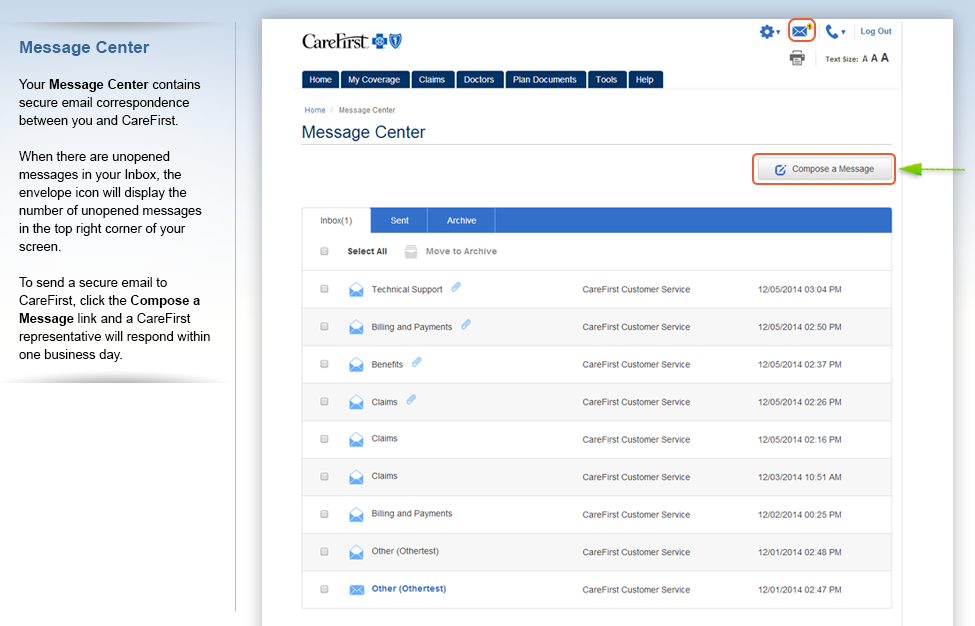
Task: Open the Technical Support message subject
Action: (x=407, y=290)
